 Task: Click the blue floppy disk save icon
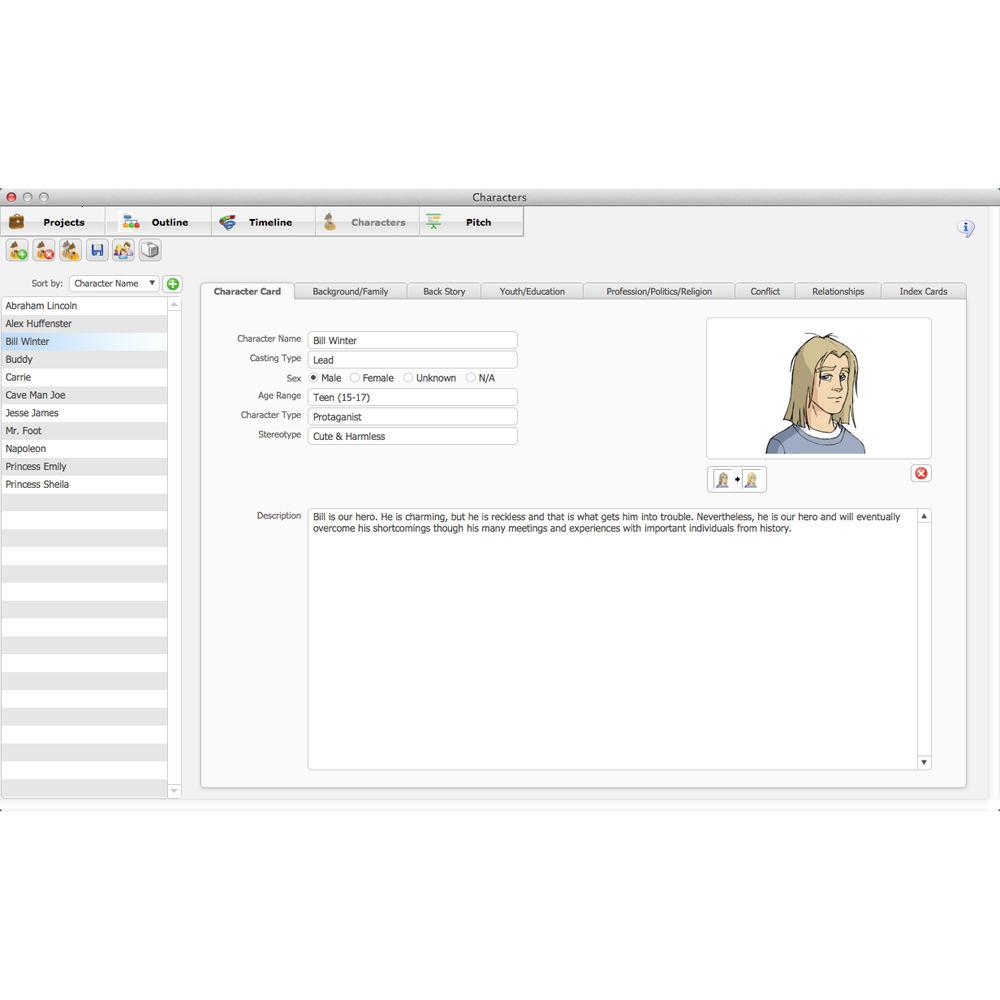(x=97, y=250)
